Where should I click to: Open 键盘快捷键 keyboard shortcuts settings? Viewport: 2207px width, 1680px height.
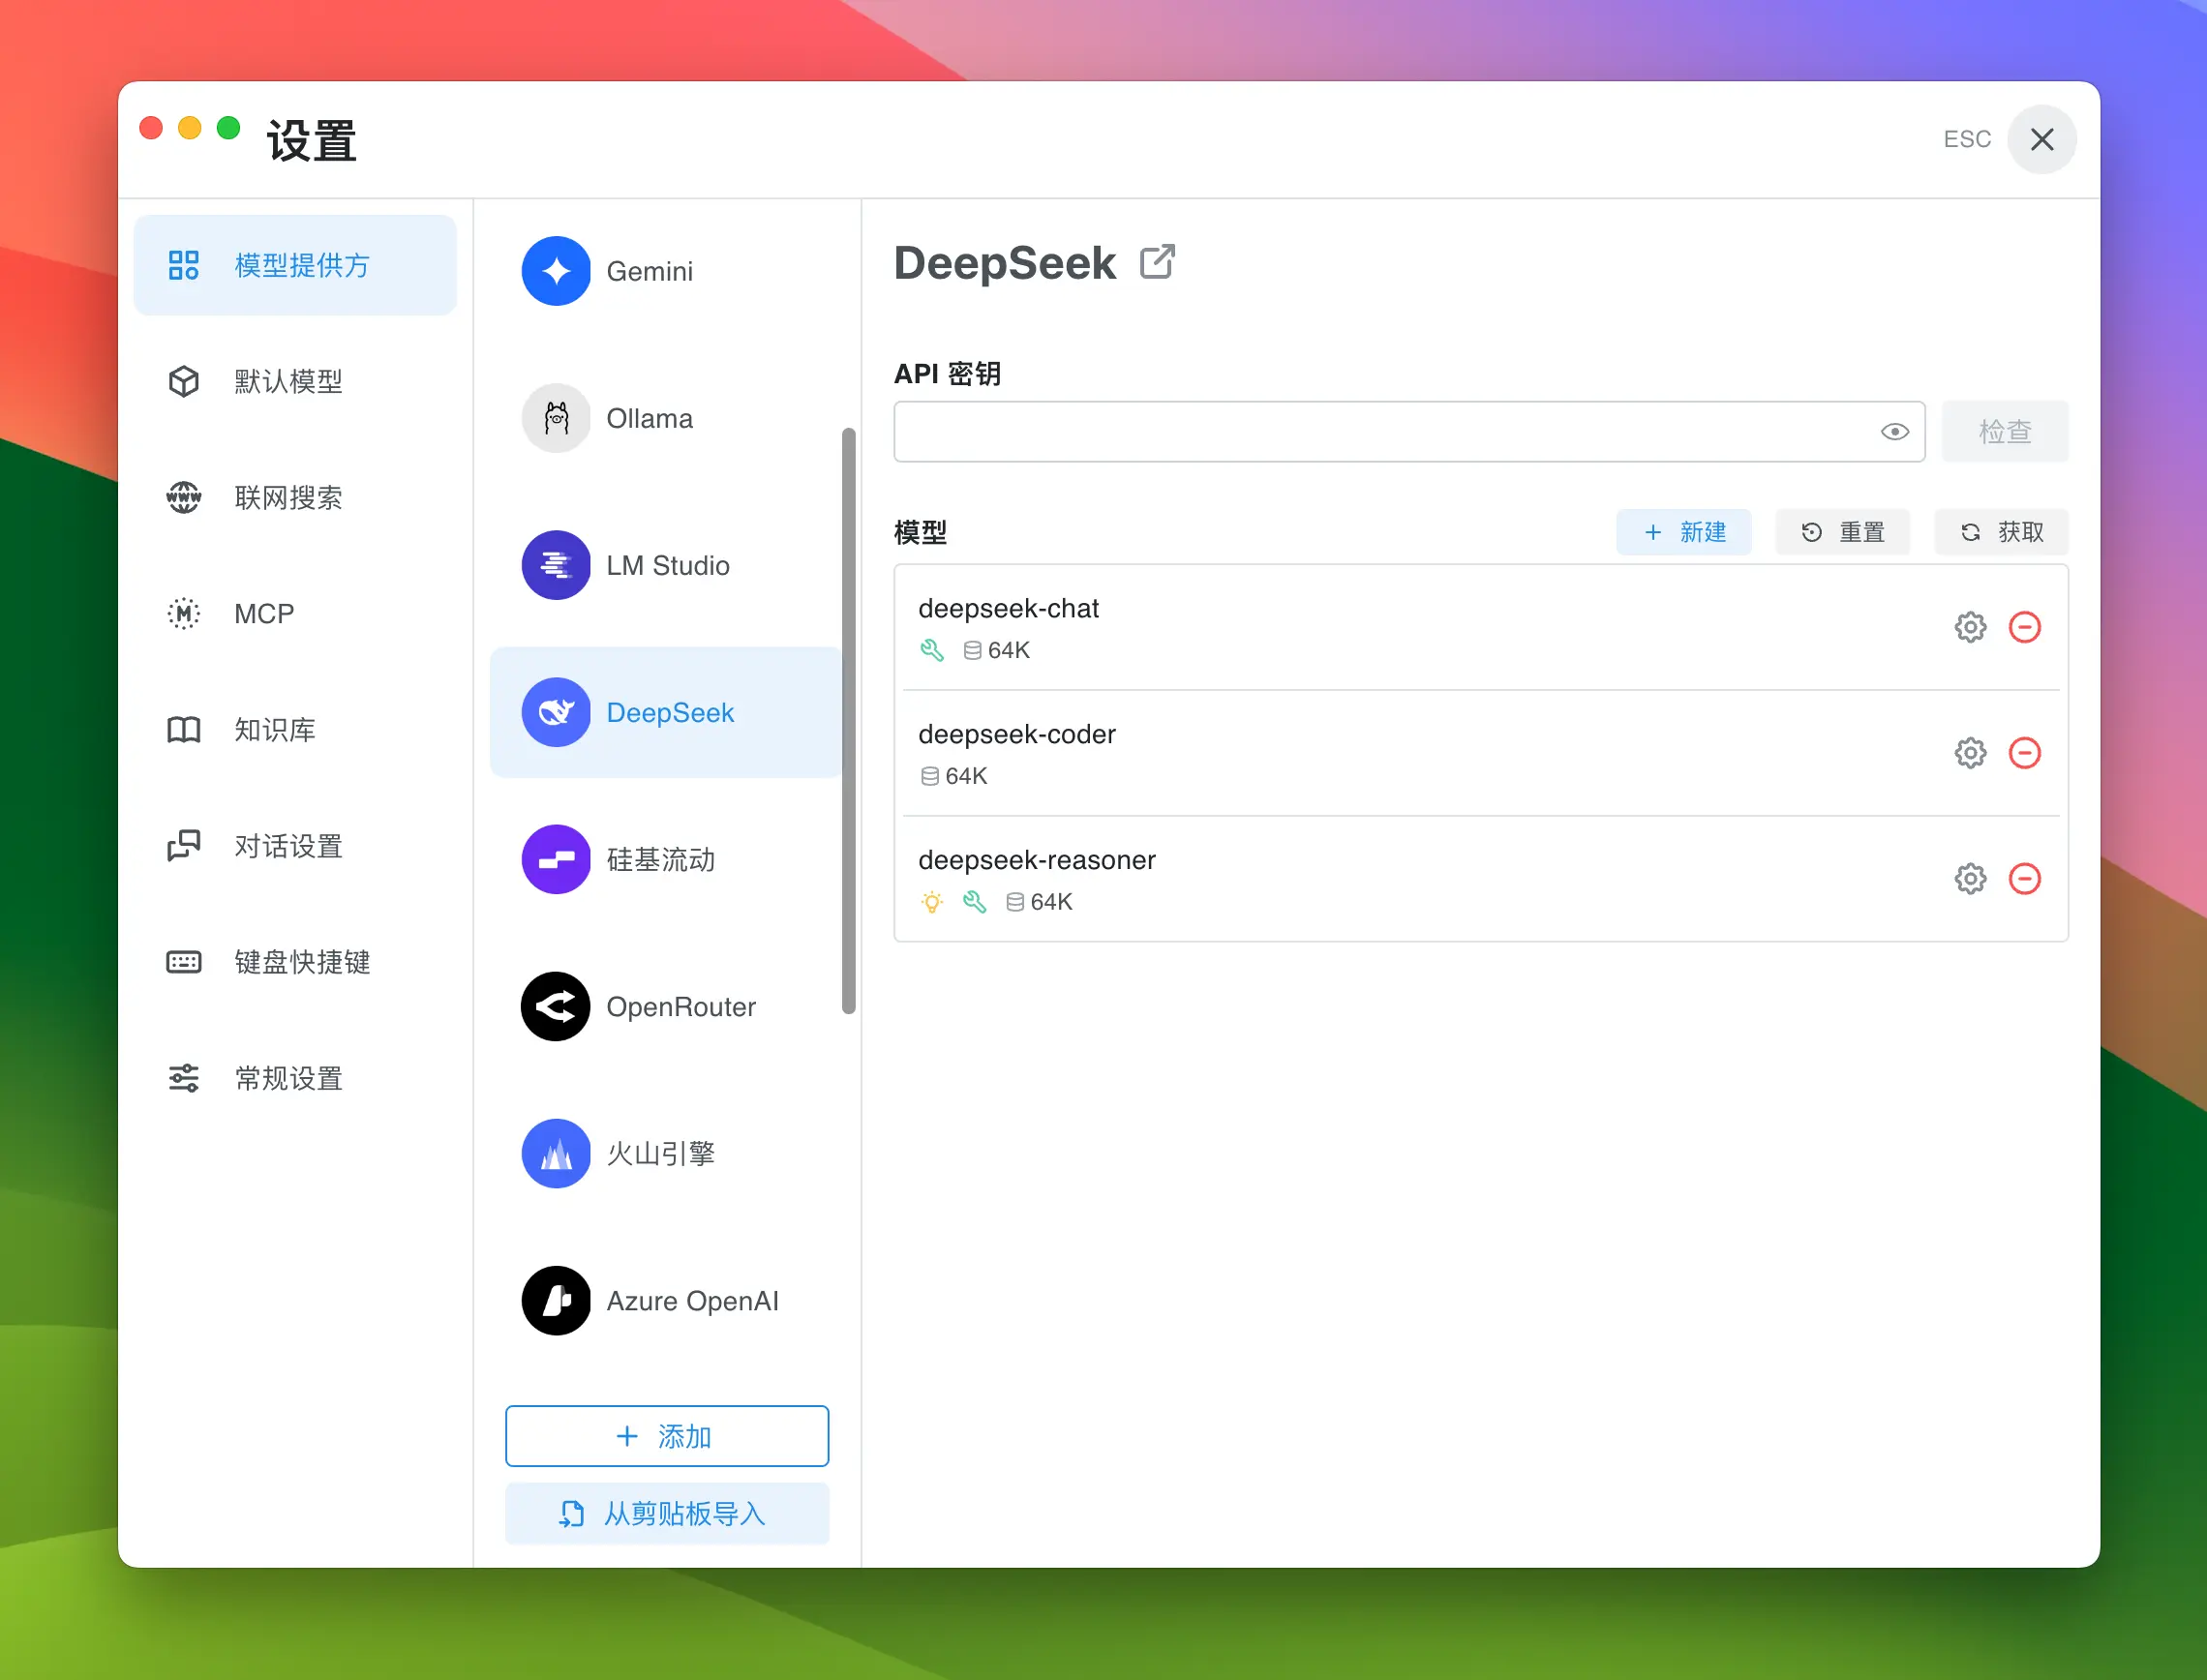pyautogui.click(x=302, y=962)
